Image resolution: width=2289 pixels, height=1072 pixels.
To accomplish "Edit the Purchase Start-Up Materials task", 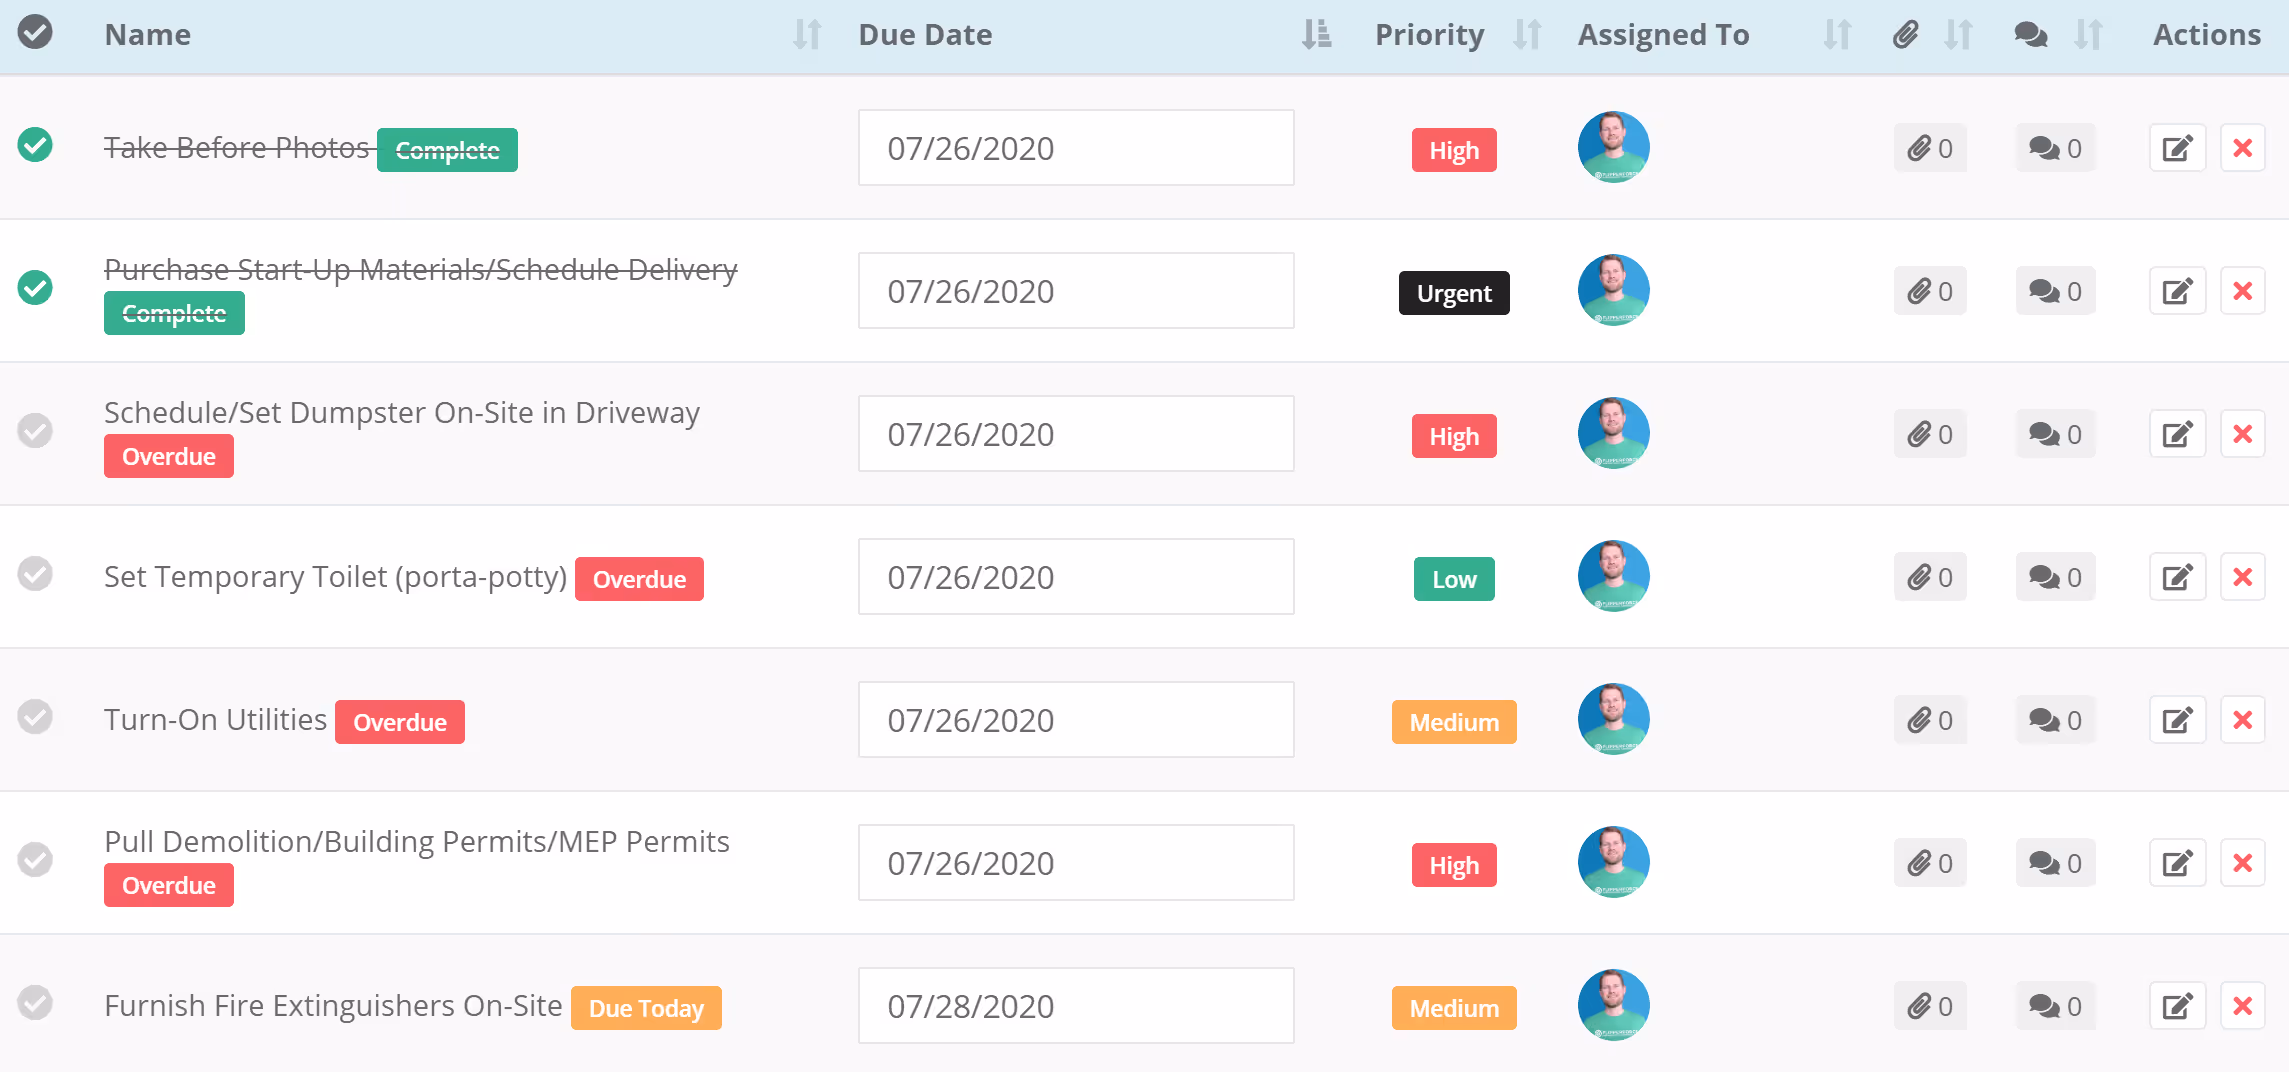I will point(2177,291).
